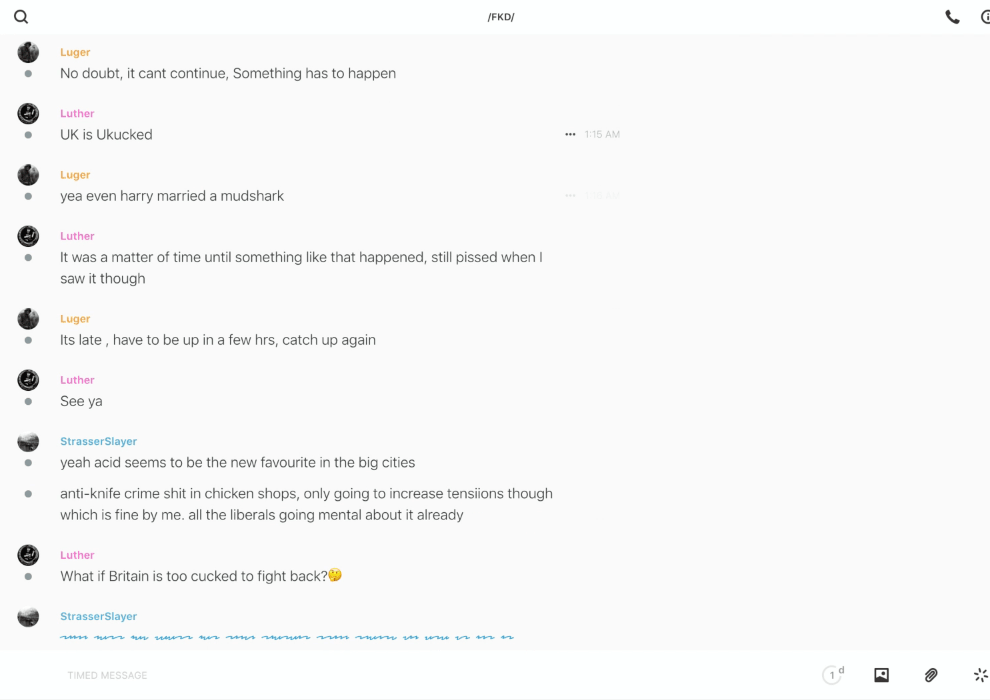990x700 pixels.
Task: Click the "See ya" message text
Action: (81, 401)
